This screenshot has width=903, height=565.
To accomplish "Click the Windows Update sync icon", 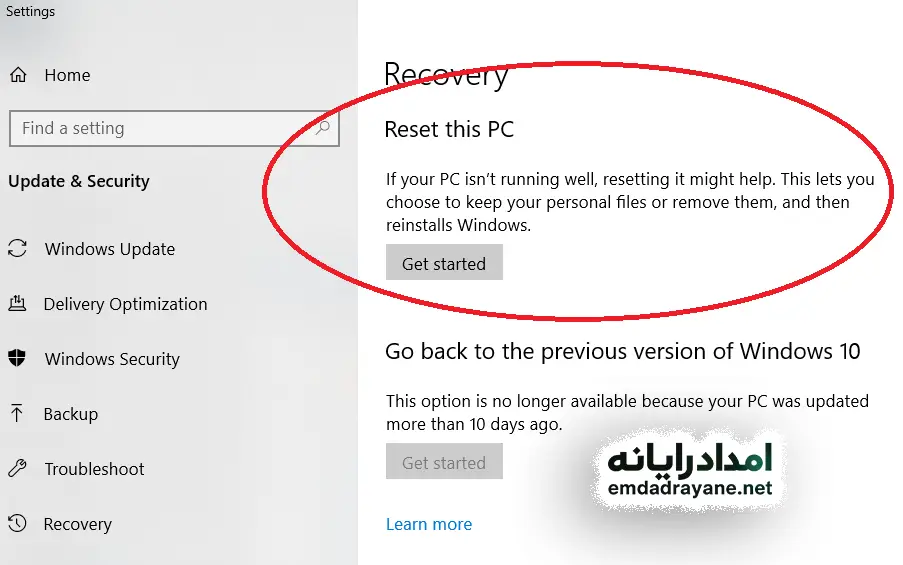I will (18, 249).
